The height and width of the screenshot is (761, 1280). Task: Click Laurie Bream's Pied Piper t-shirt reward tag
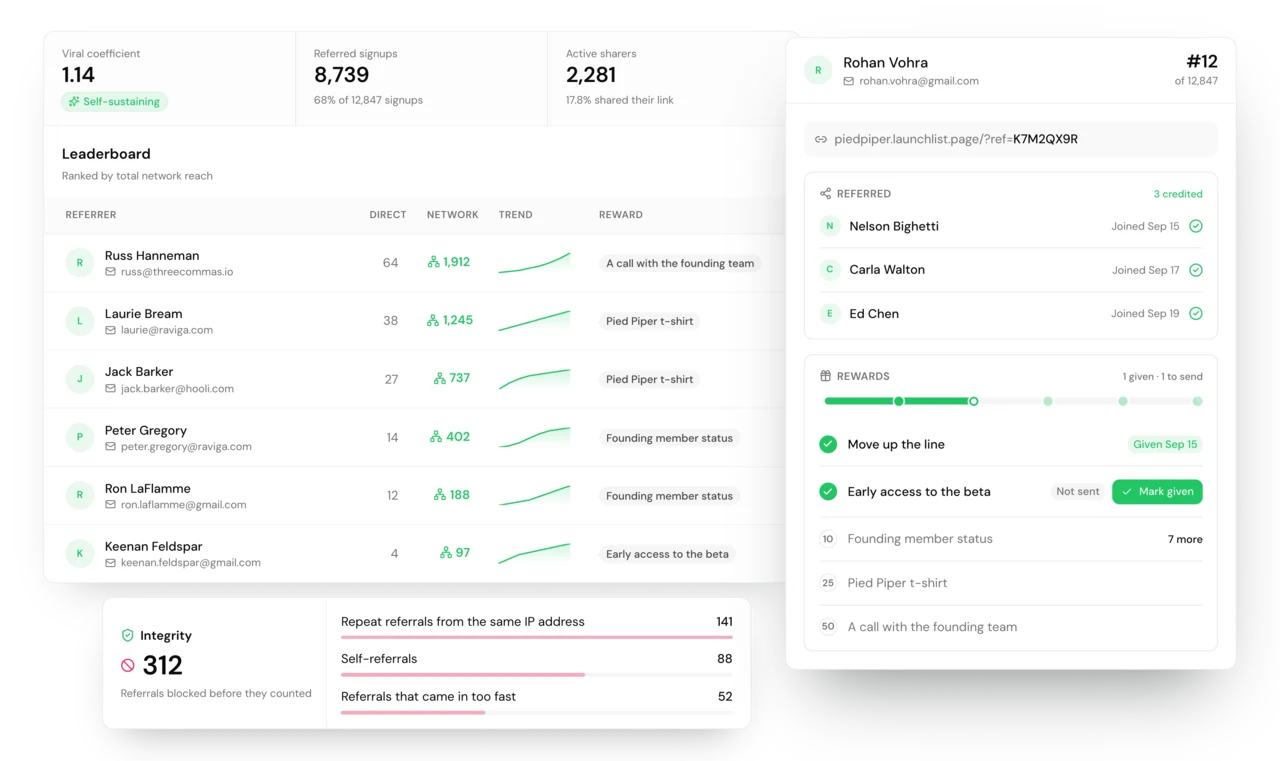coord(649,322)
